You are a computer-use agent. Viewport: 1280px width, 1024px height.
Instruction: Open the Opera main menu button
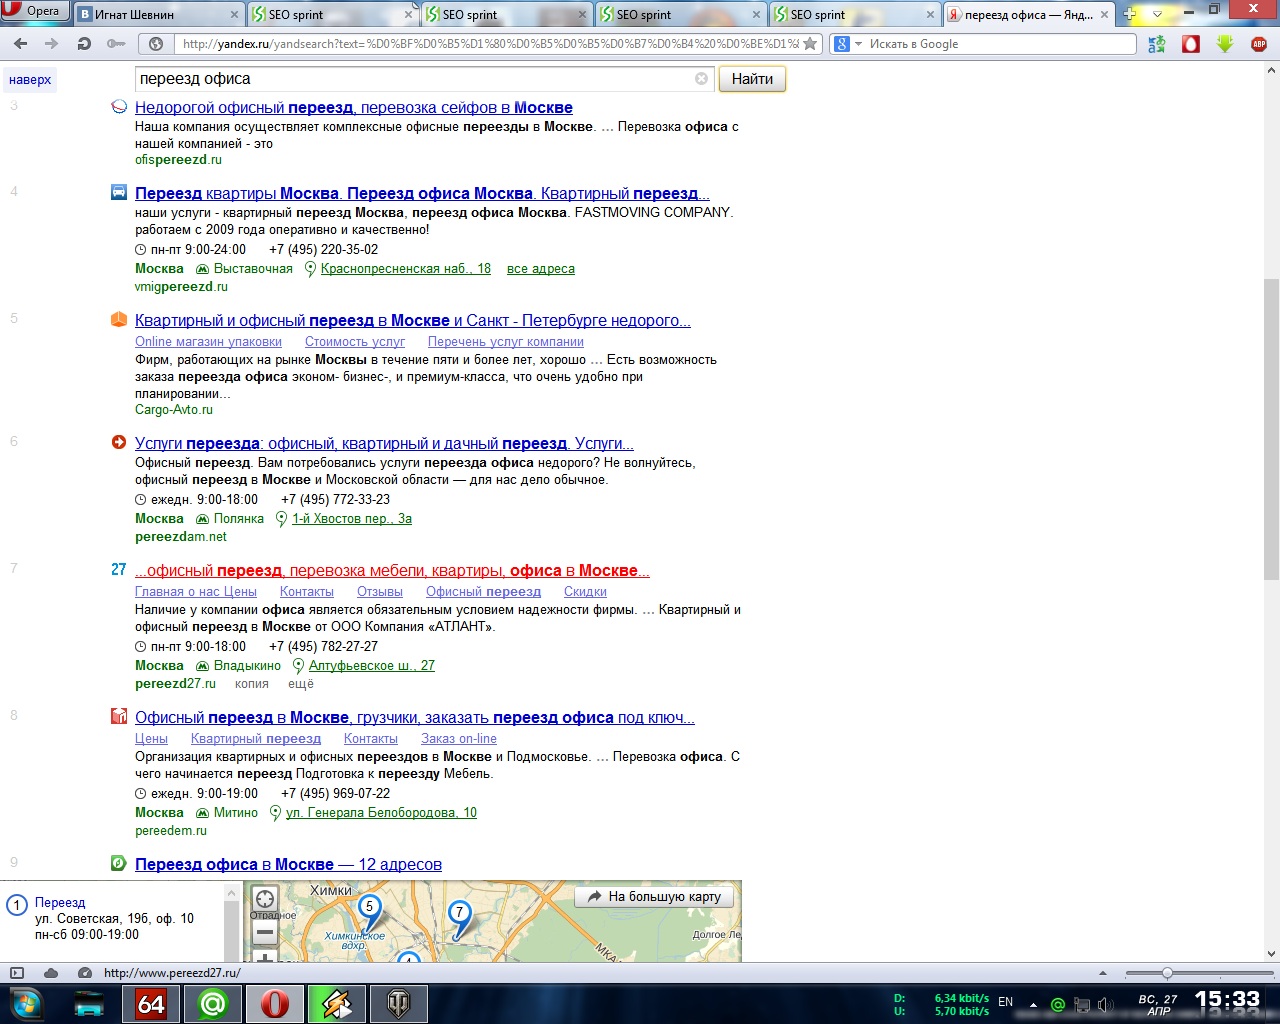(x=35, y=11)
